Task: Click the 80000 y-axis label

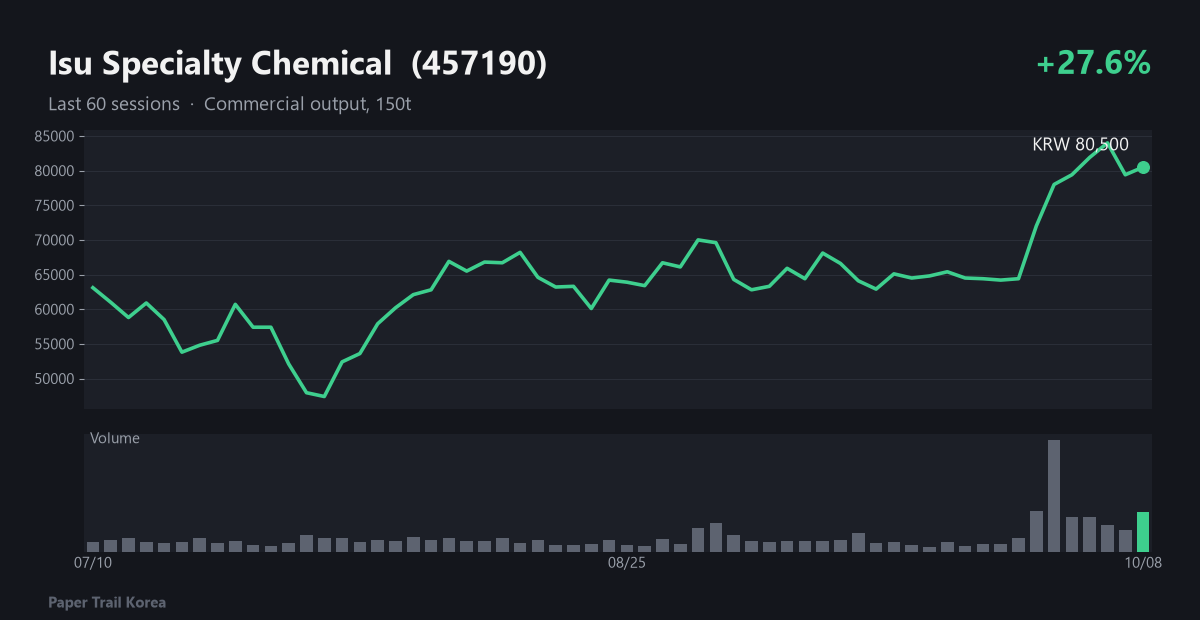Action: [55, 171]
